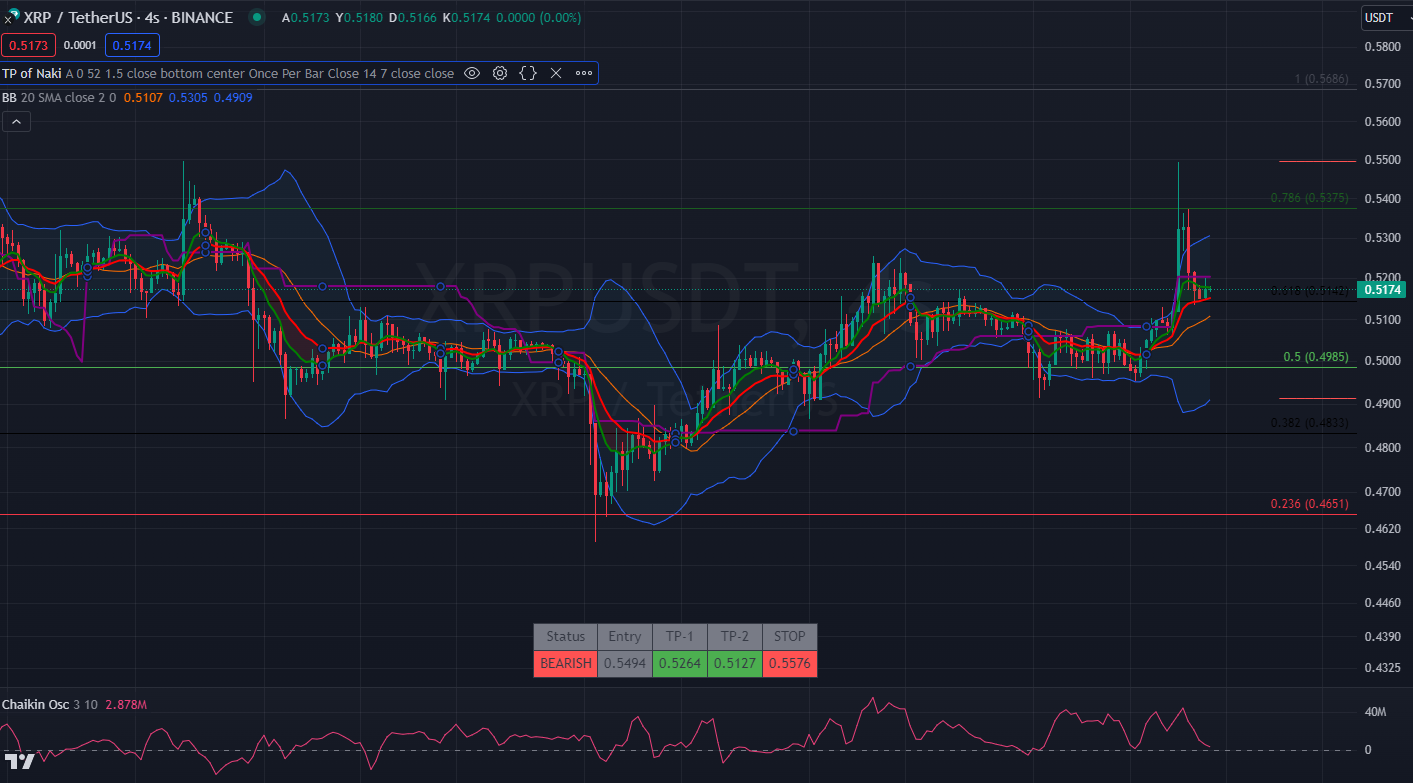
Task: Click the green market status dot
Action: pos(258,17)
